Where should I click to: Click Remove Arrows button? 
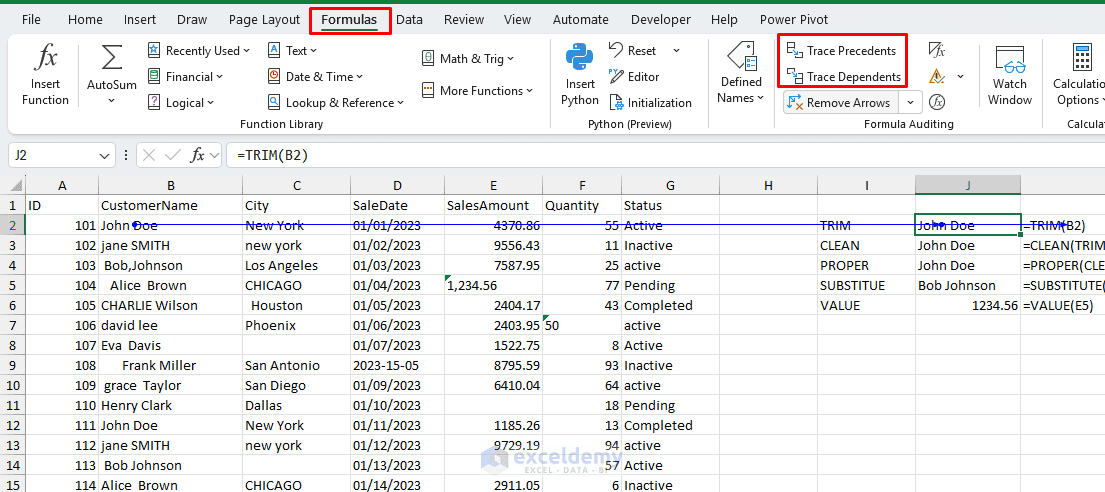click(x=841, y=103)
